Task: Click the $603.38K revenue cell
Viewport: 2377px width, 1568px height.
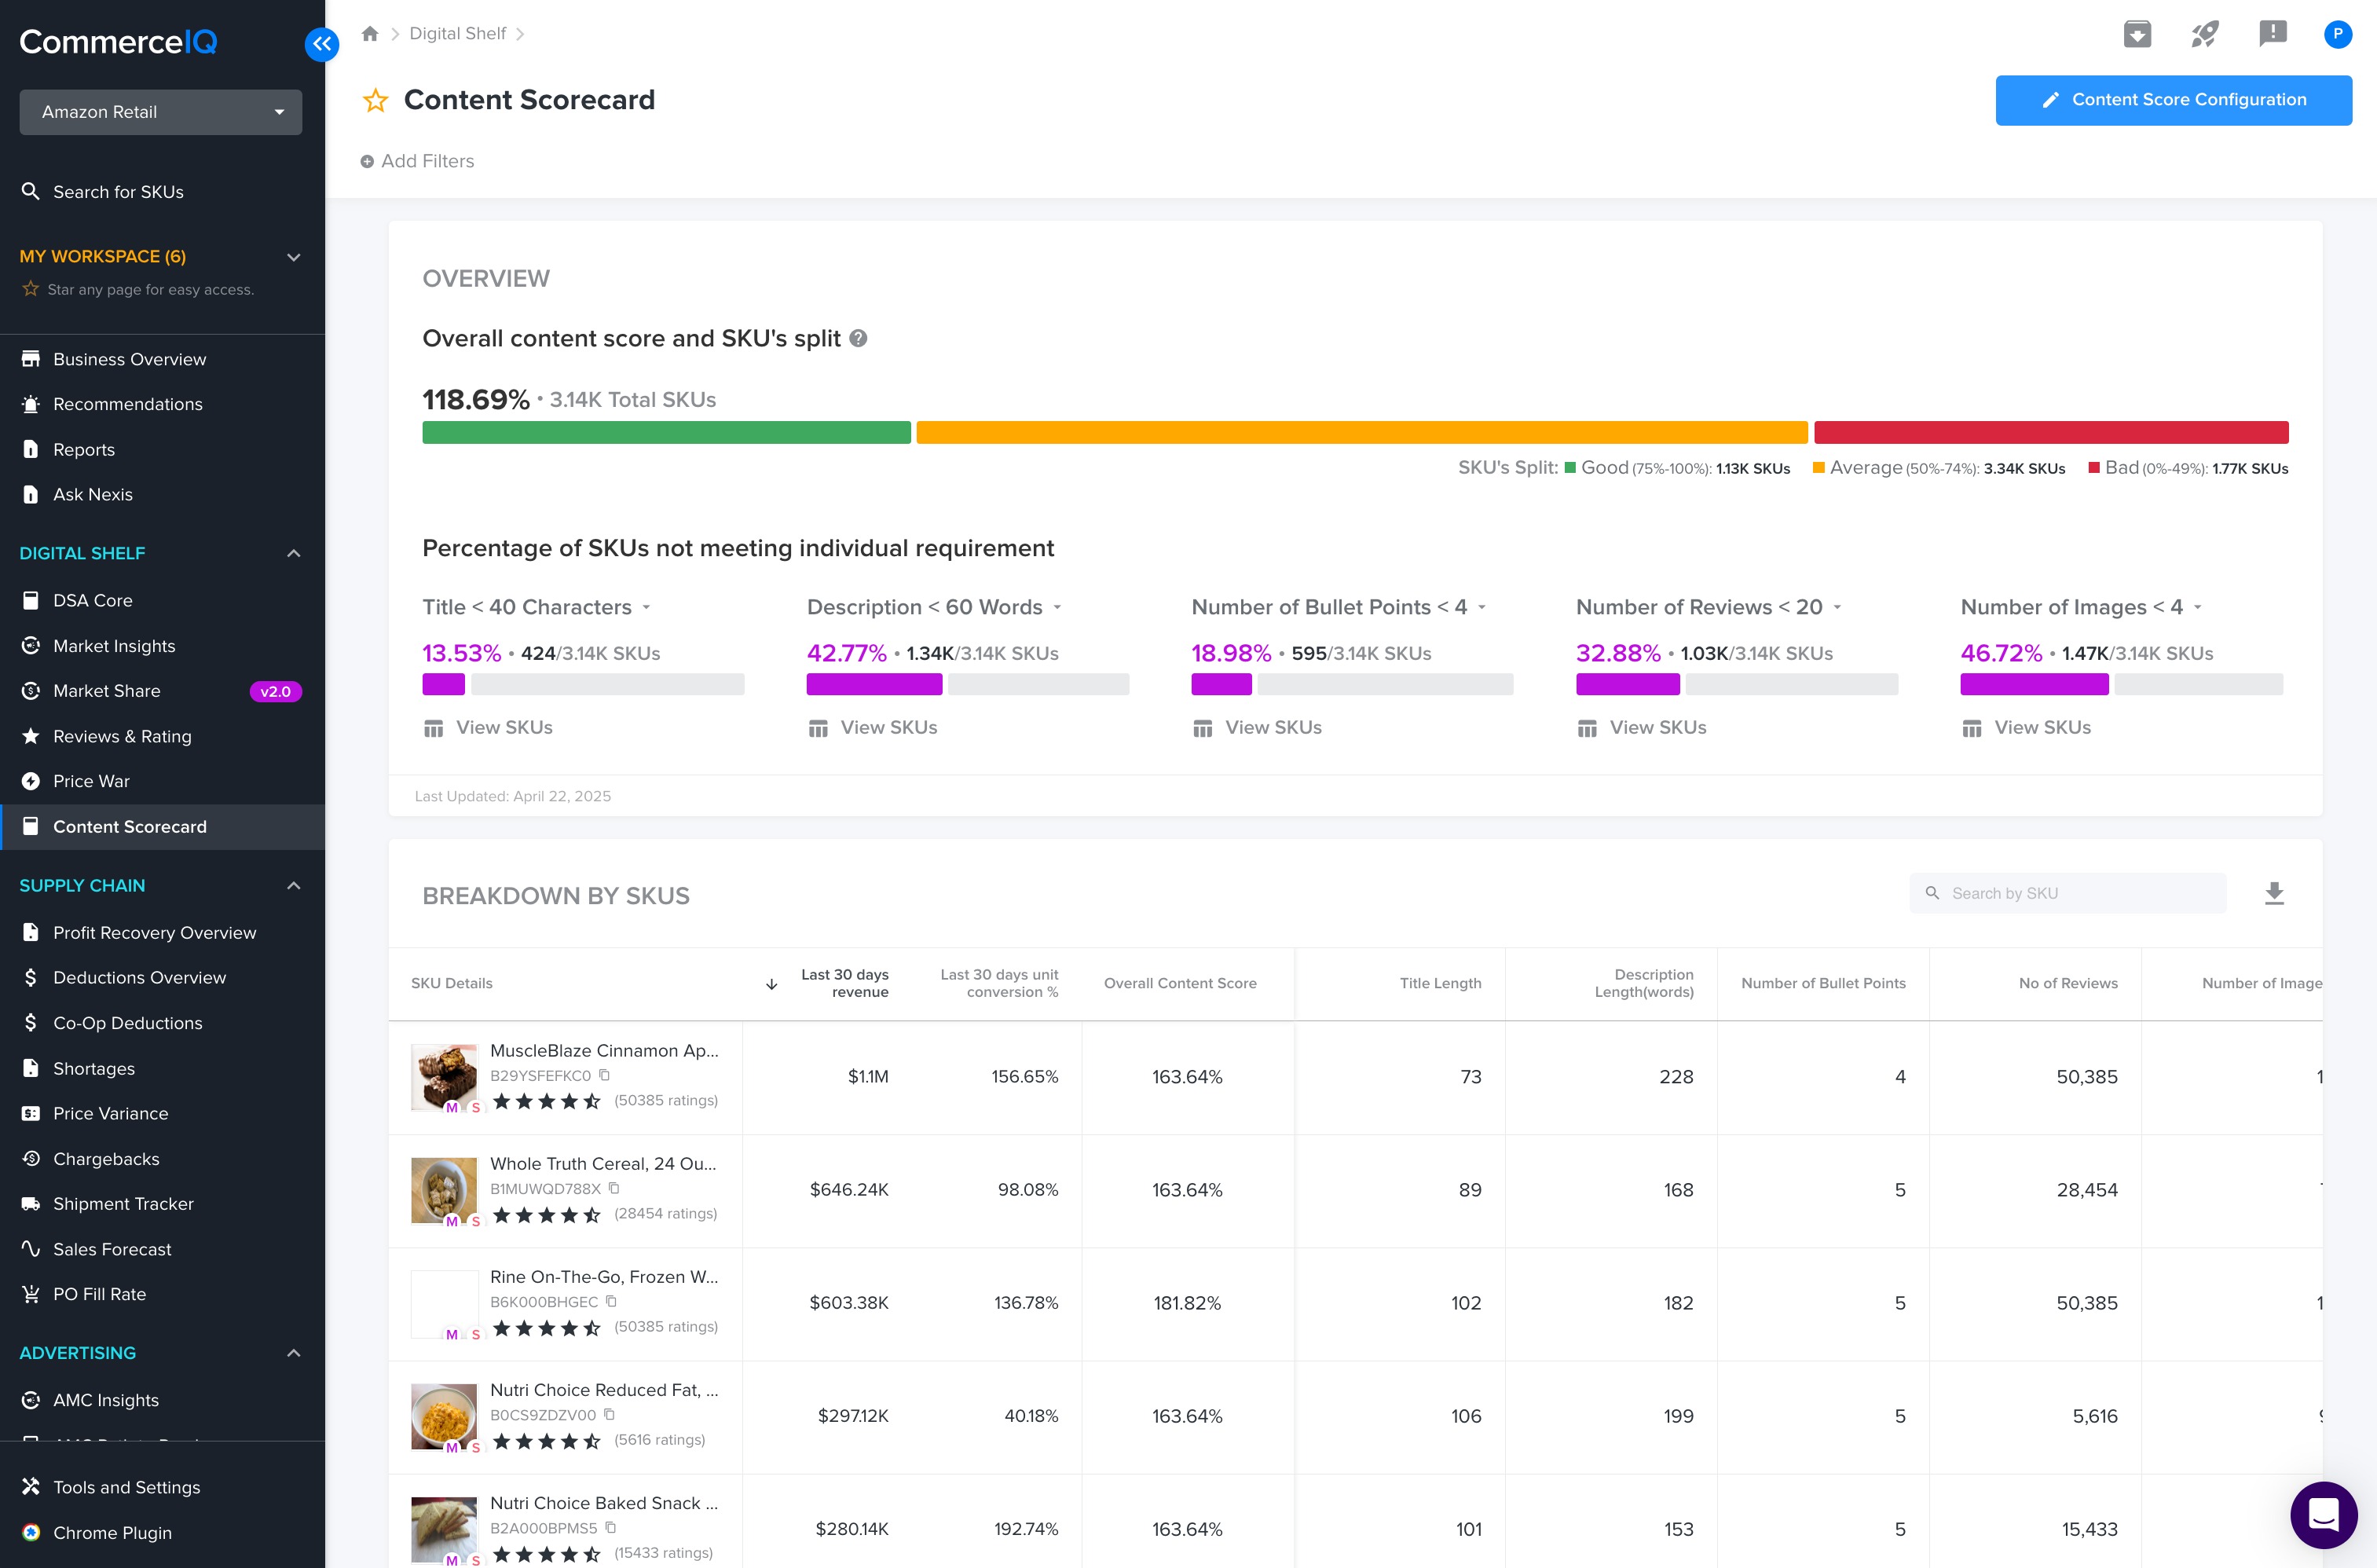Action: click(x=849, y=1302)
